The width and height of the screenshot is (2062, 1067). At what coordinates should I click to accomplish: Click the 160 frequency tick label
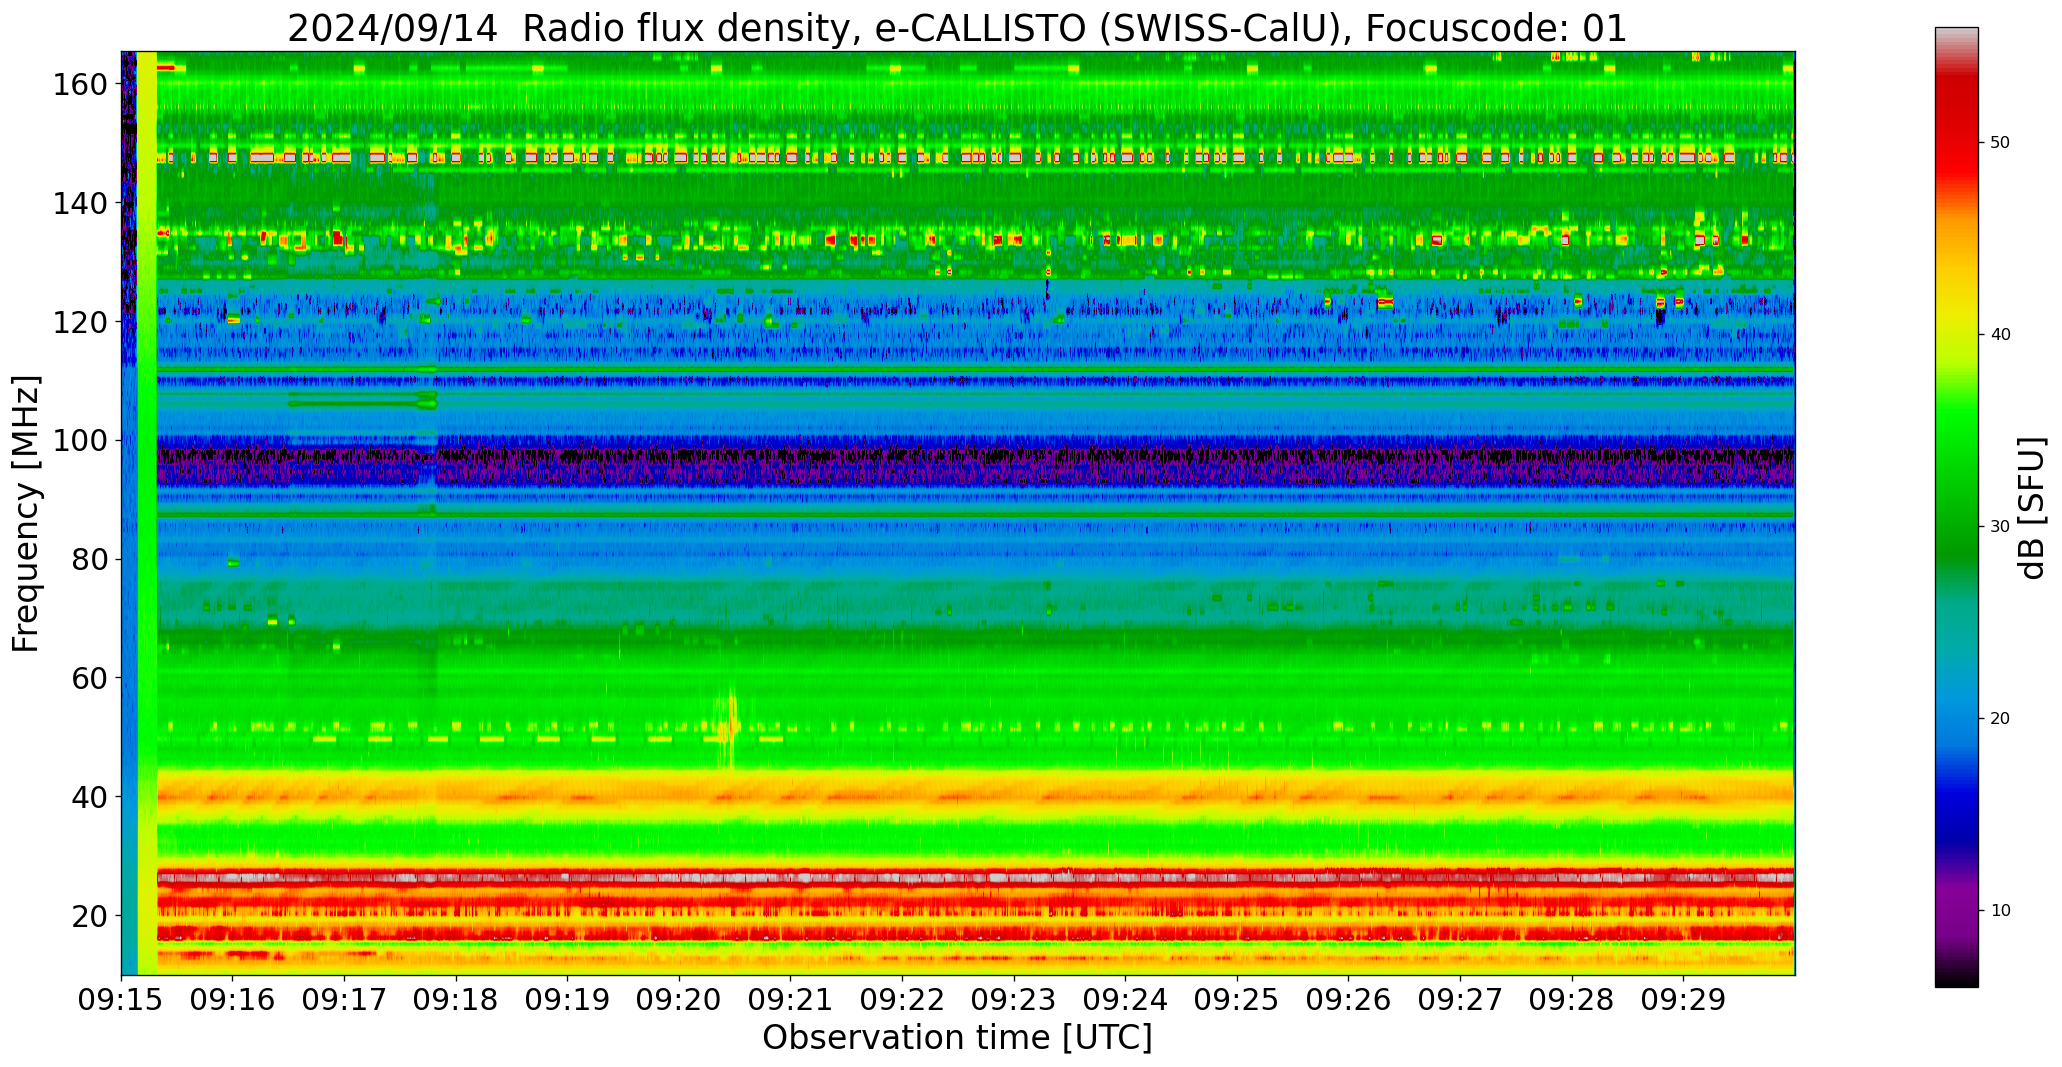pyautogui.click(x=80, y=85)
